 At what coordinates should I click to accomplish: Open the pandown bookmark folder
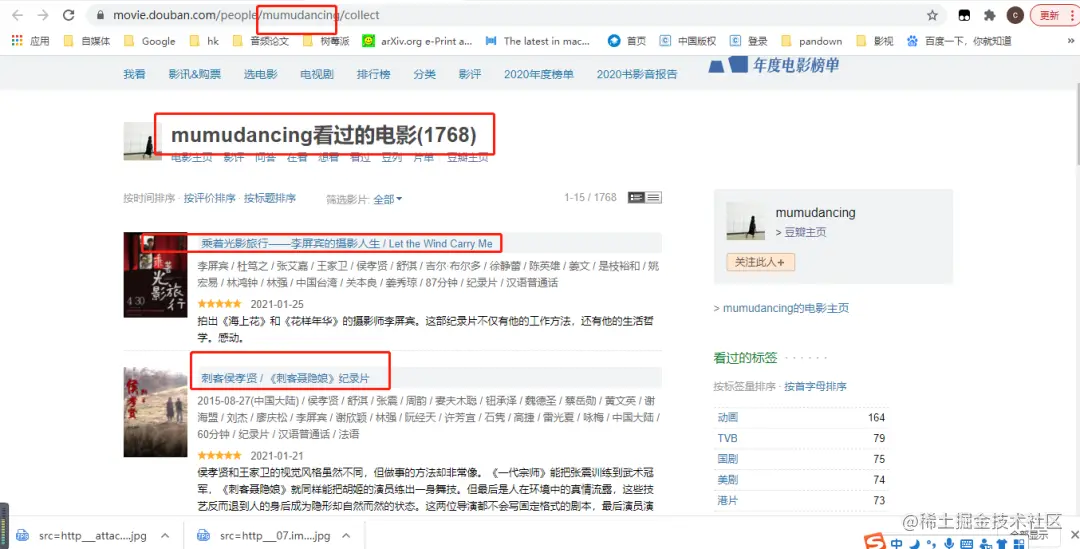[811, 41]
